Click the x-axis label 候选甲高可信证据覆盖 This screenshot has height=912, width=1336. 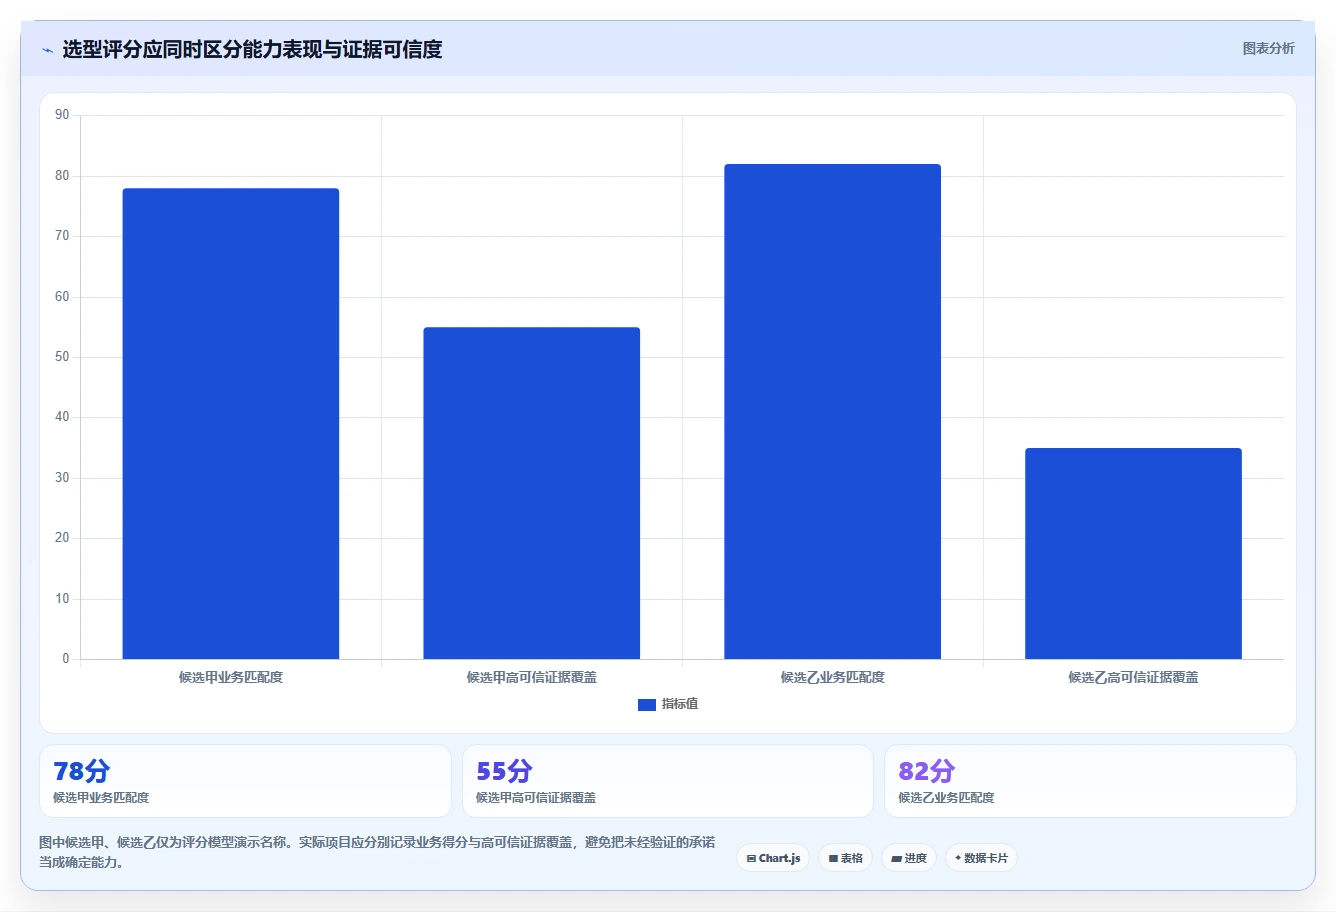pyautogui.click(x=532, y=677)
